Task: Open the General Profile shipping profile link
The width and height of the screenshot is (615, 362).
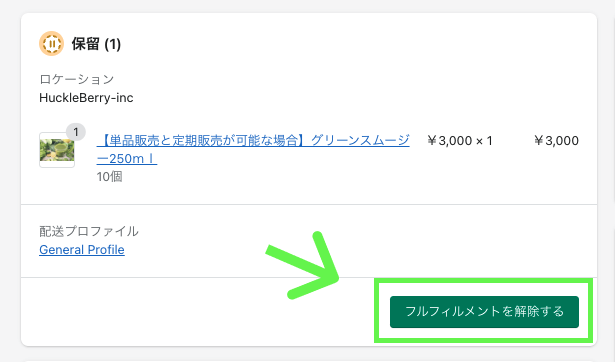Action: click(82, 250)
